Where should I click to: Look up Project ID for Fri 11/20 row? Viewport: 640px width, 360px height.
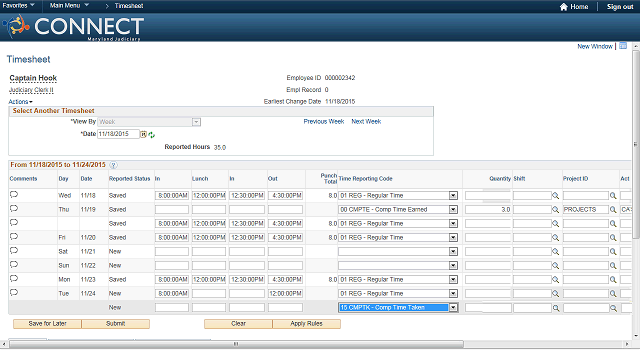pyautogui.click(x=613, y=238)
